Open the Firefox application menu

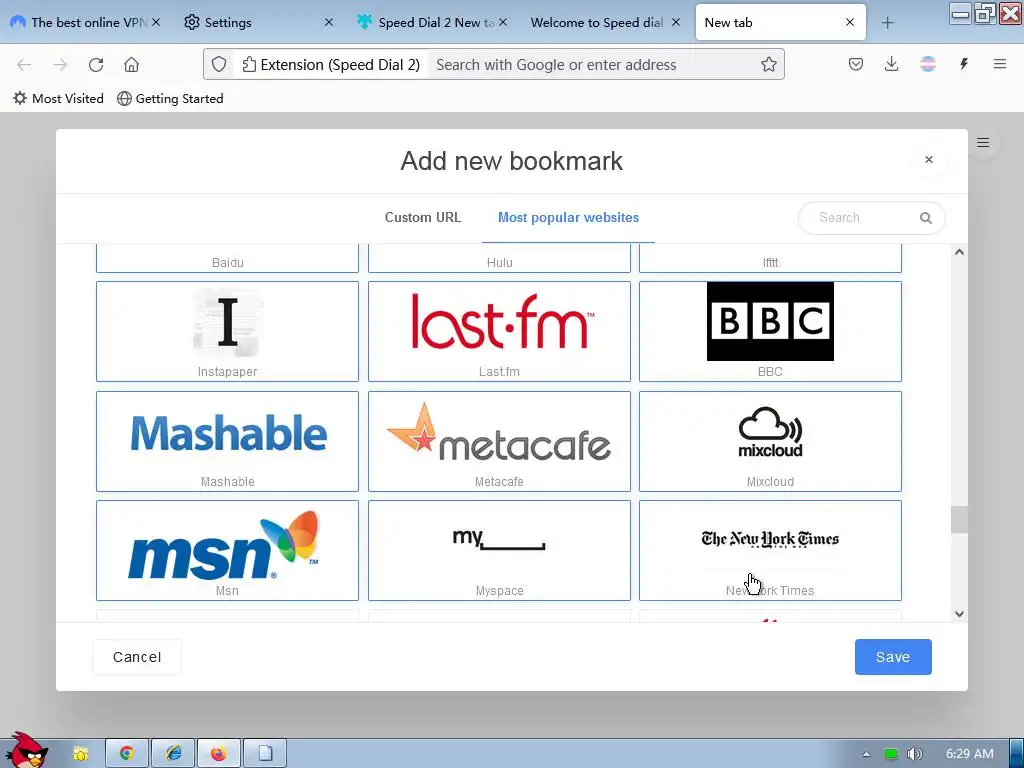pos(999,64)
